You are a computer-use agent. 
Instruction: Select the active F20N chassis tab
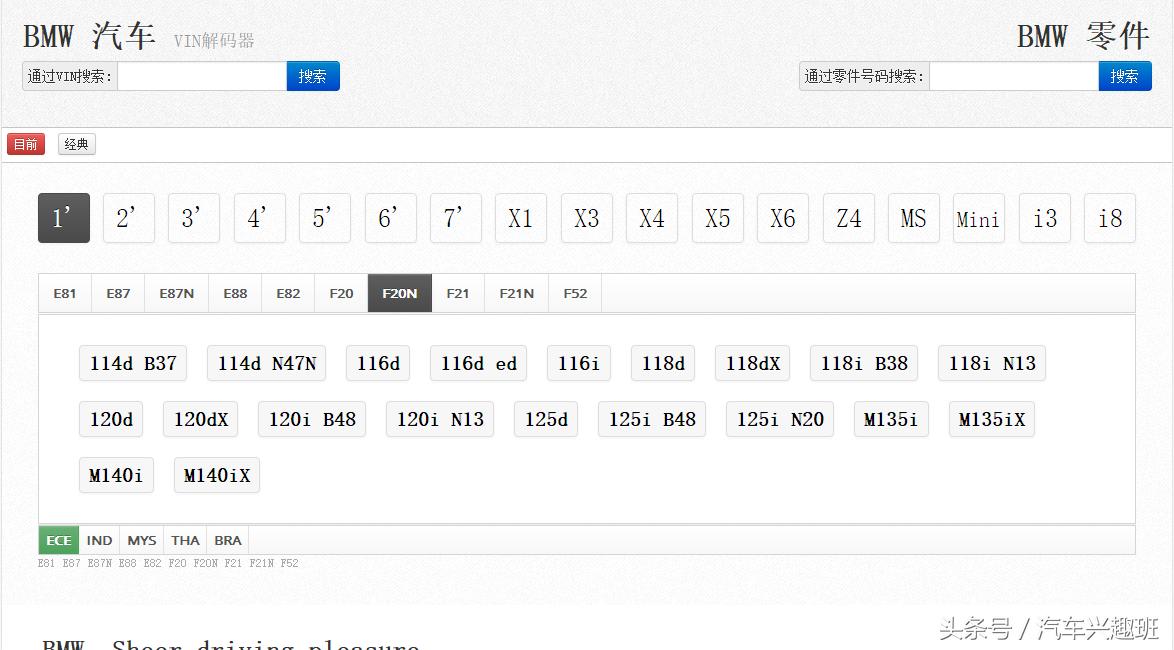[400, 294]
